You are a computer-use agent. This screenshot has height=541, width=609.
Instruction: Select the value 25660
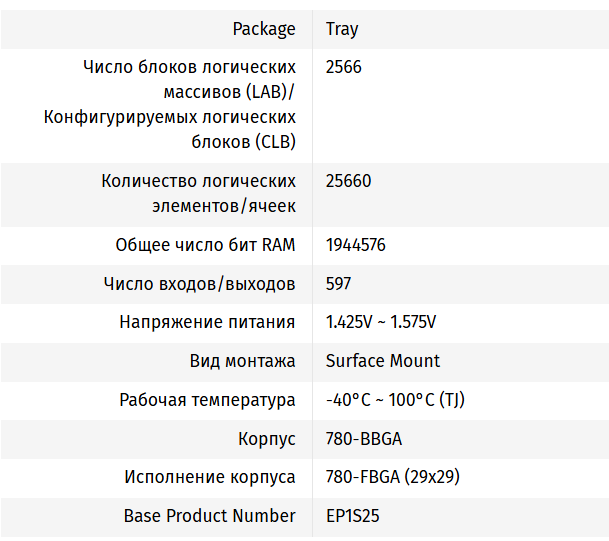pyautogui.click(x=348, y=181)
